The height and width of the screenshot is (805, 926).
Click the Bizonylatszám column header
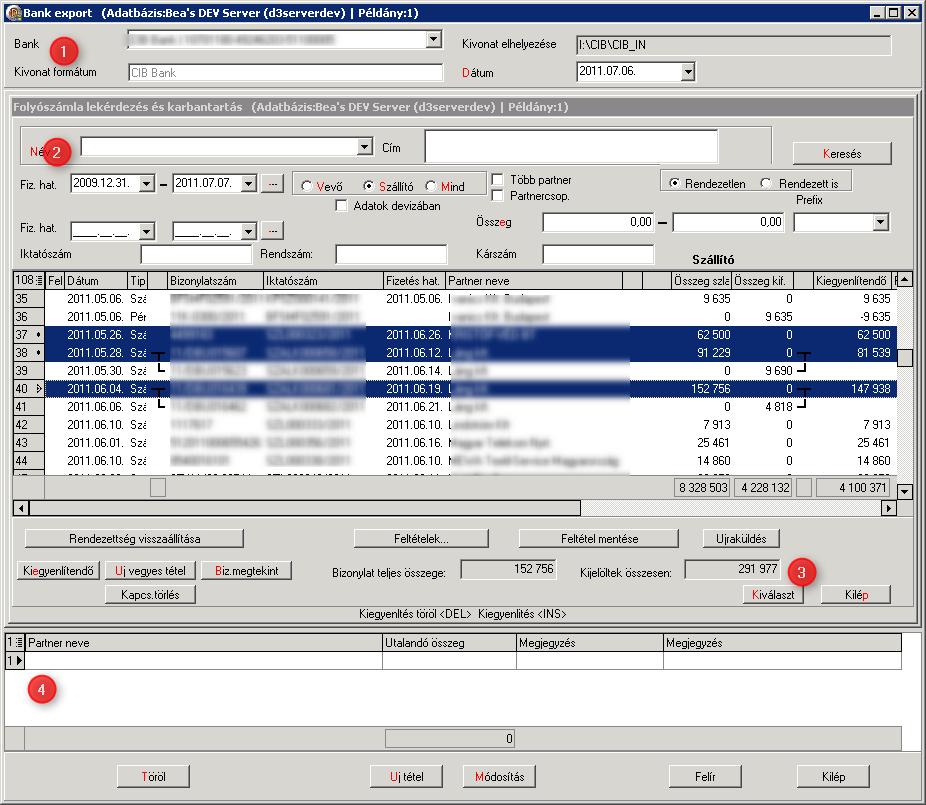coord(215,281)
